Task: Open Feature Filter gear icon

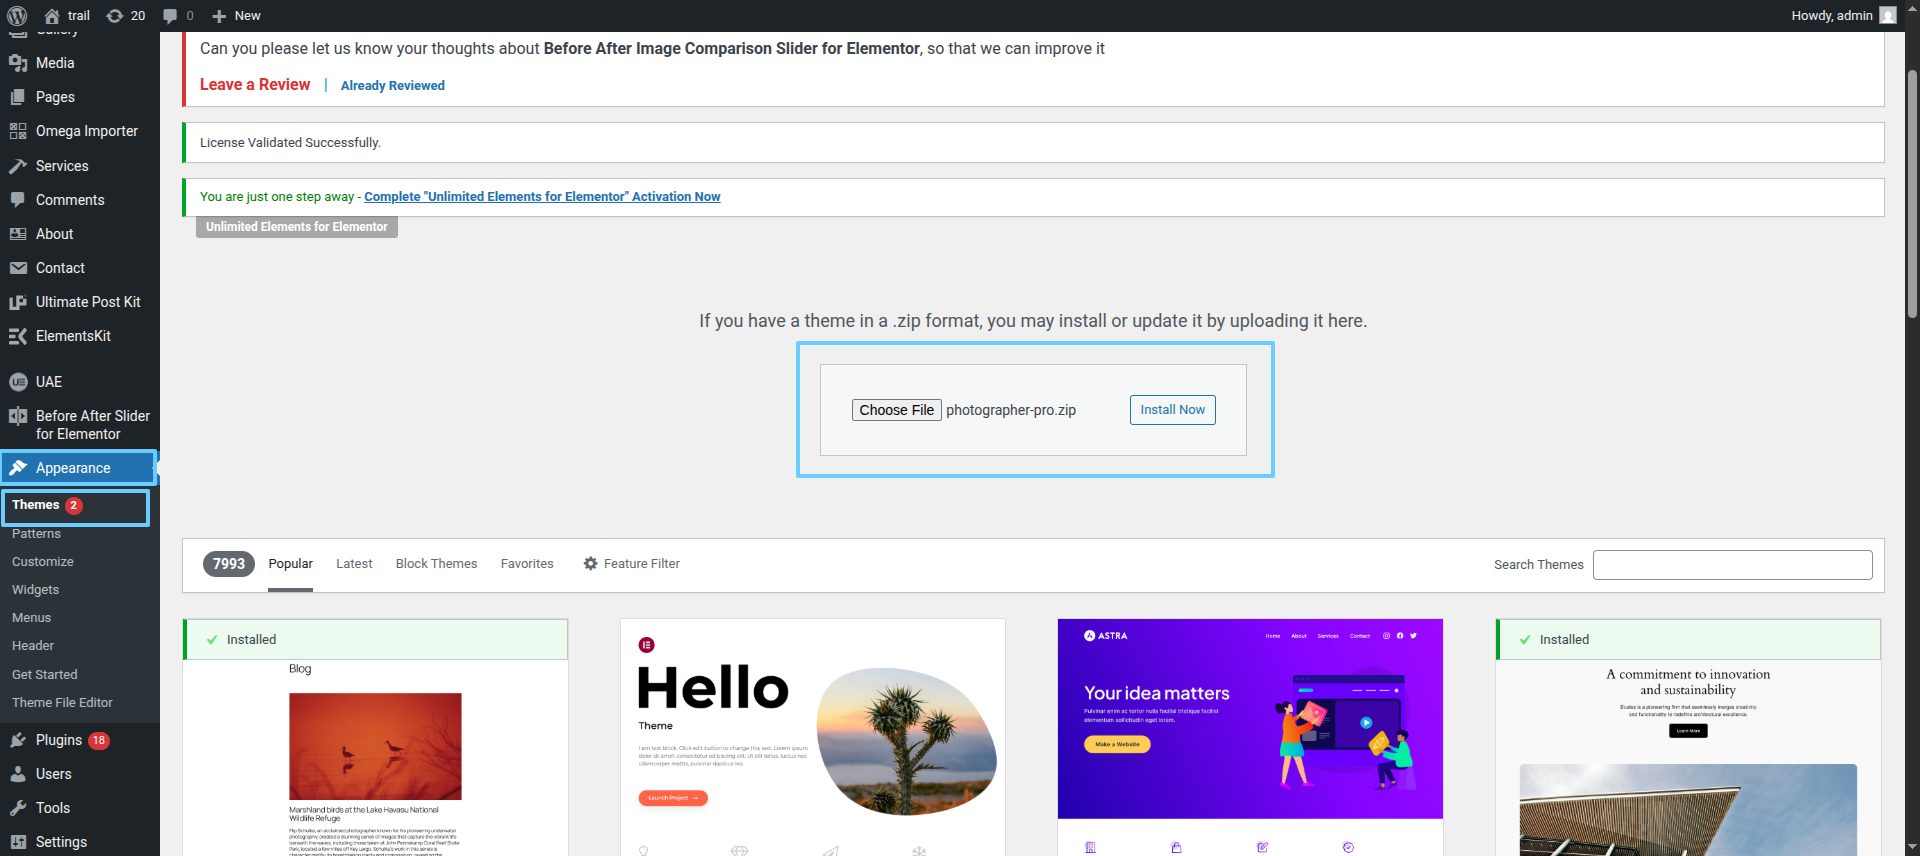Action: pyautogui.click(x=591, y=564)
